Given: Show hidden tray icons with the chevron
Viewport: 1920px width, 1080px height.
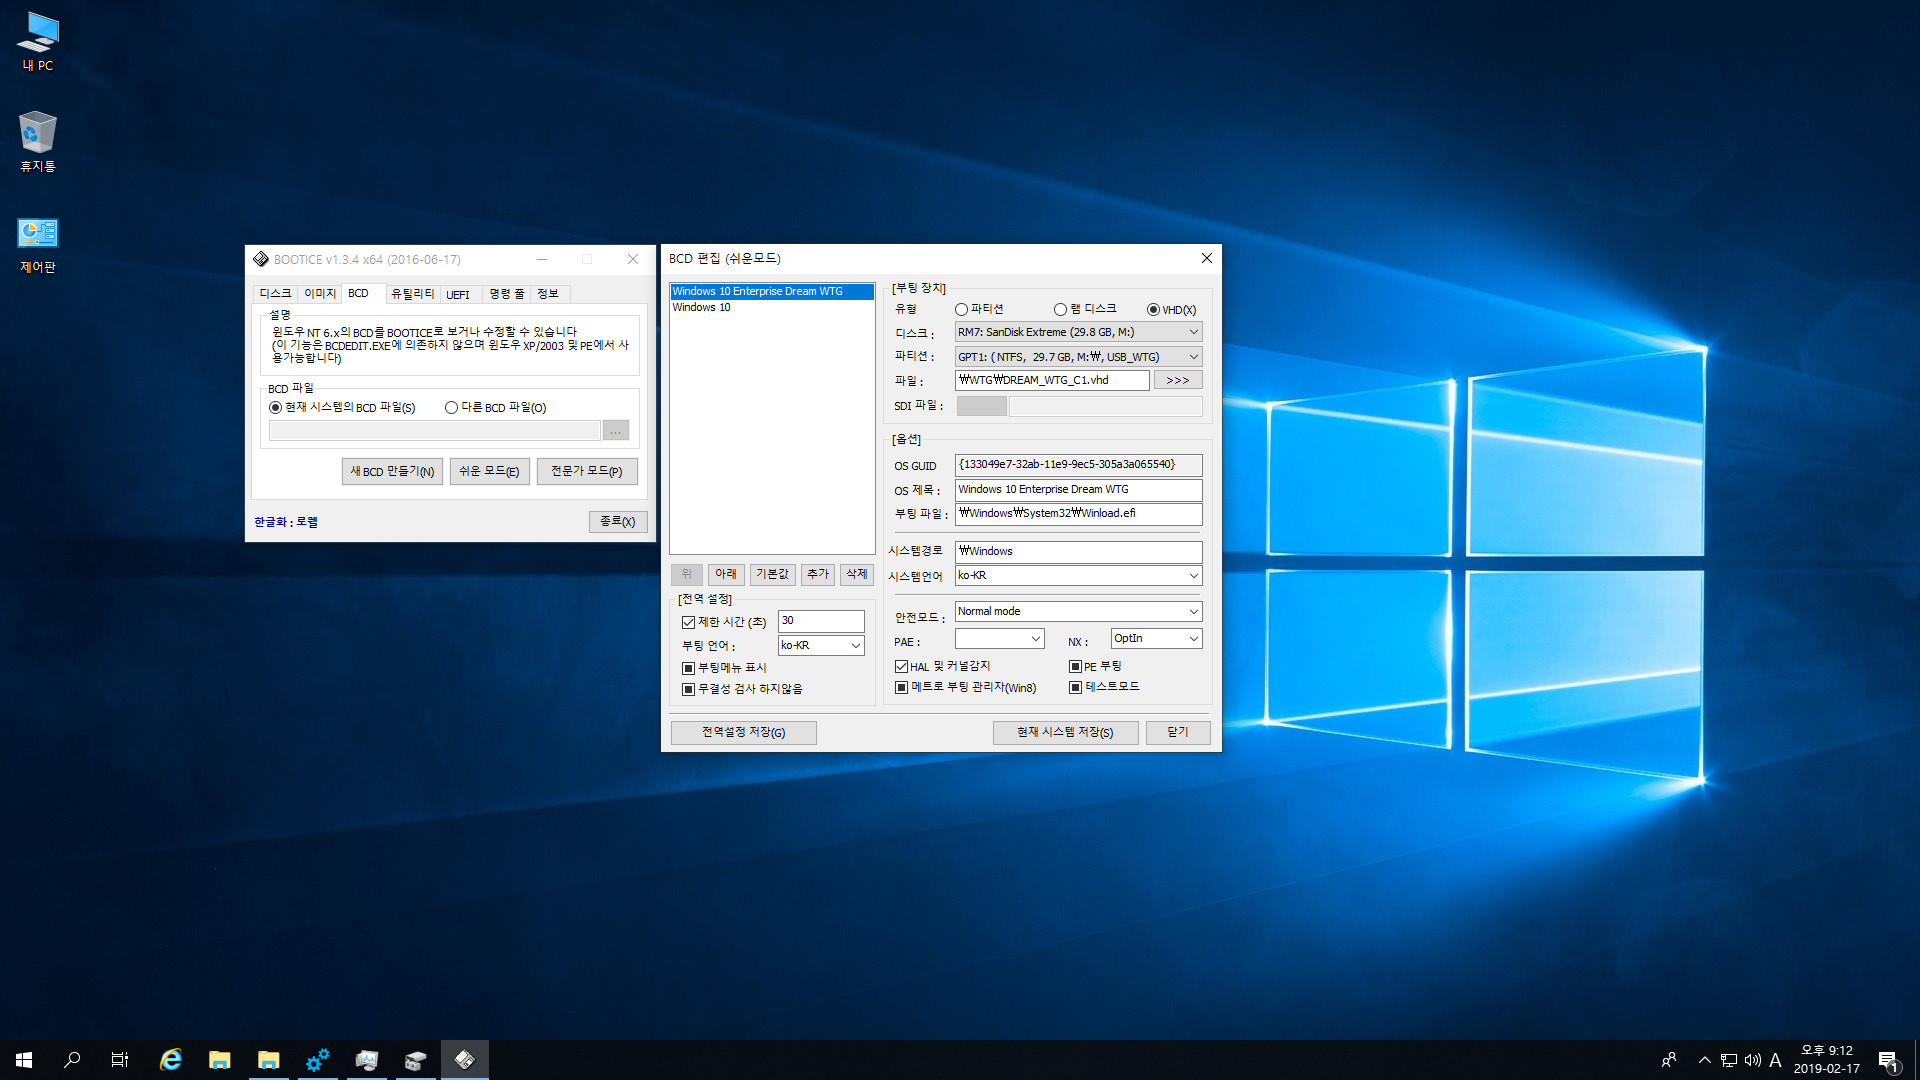Looking at the screenshot, I should tap(1704, 1060).
